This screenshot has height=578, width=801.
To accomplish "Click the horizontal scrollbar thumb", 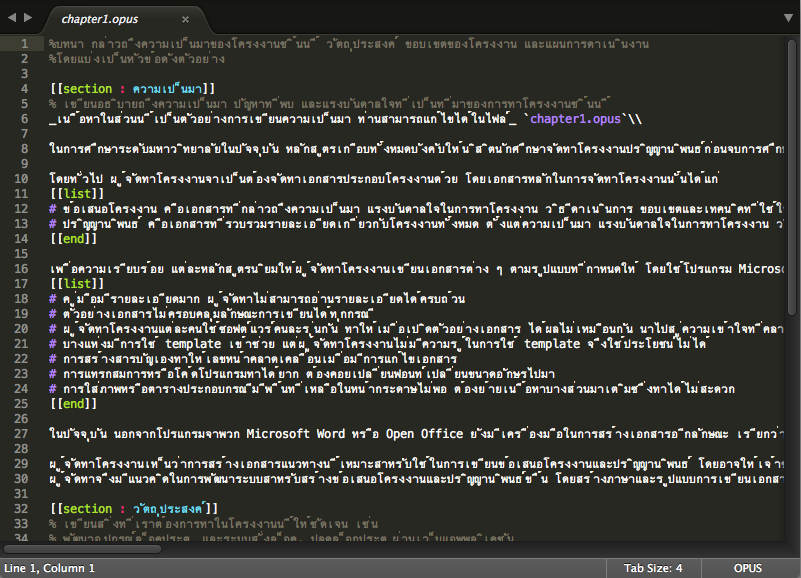I will click(82, 548).
